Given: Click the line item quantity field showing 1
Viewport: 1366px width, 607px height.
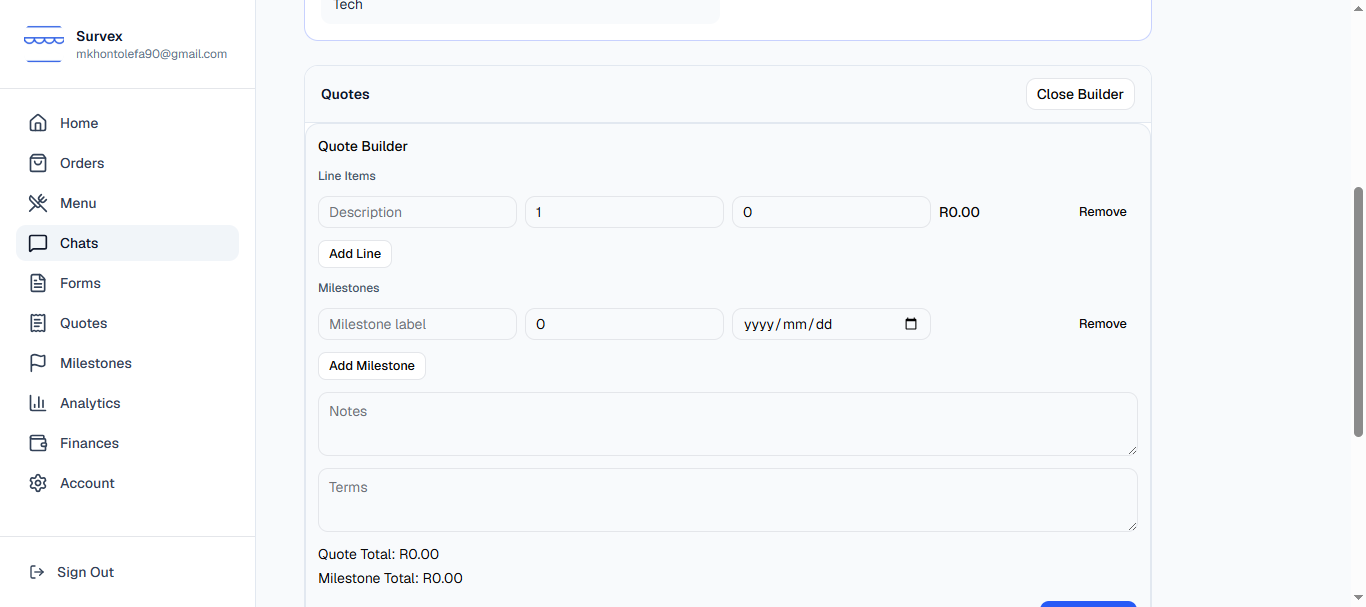Looking at the screenshot, I should 624,212.
